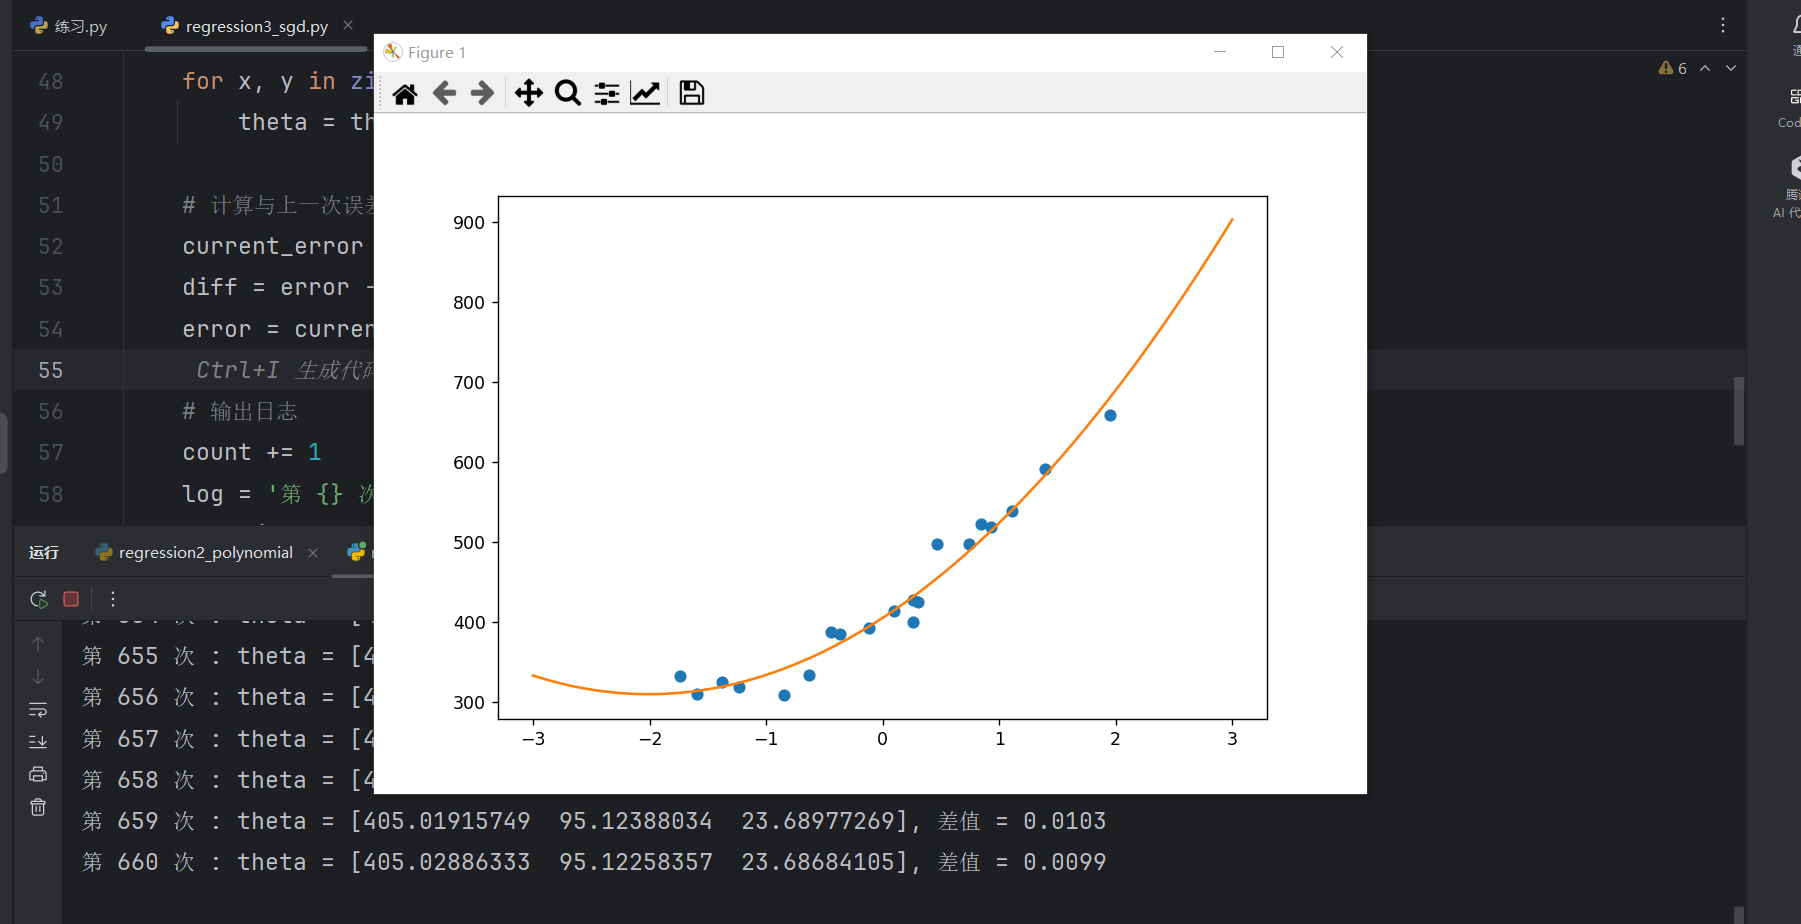The height and width of the screenshot is (924, 1801).
Task: Click line number 55 in gutter
Action: [51, 370]
